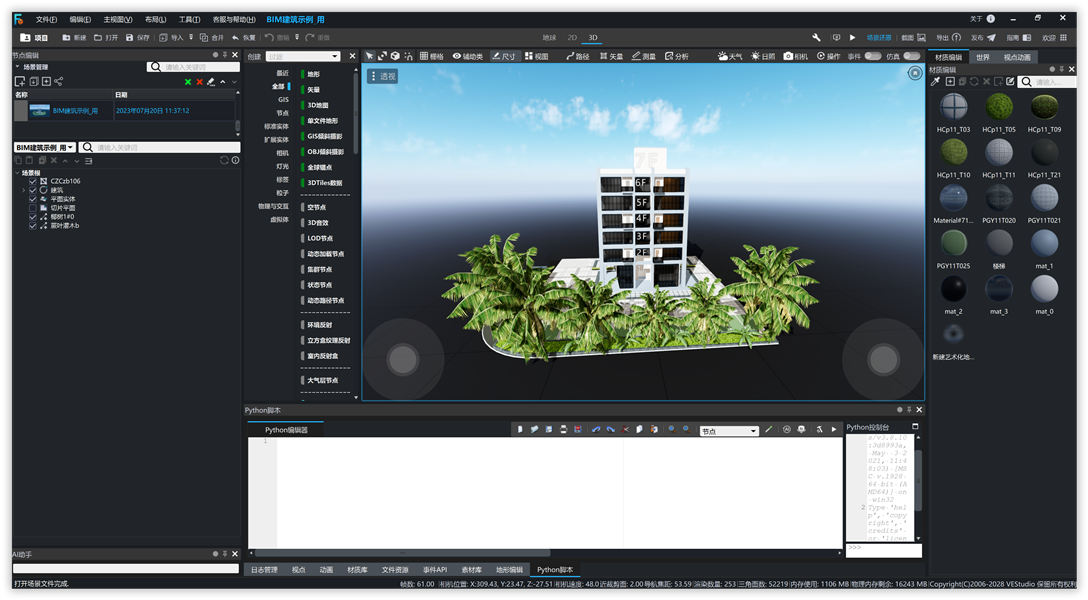Image resolution: width=1088 pixels, height=600 pixels.
Task: Select the arrow pointer tool in viewport toolbar
Action: [x=369, y=56]
